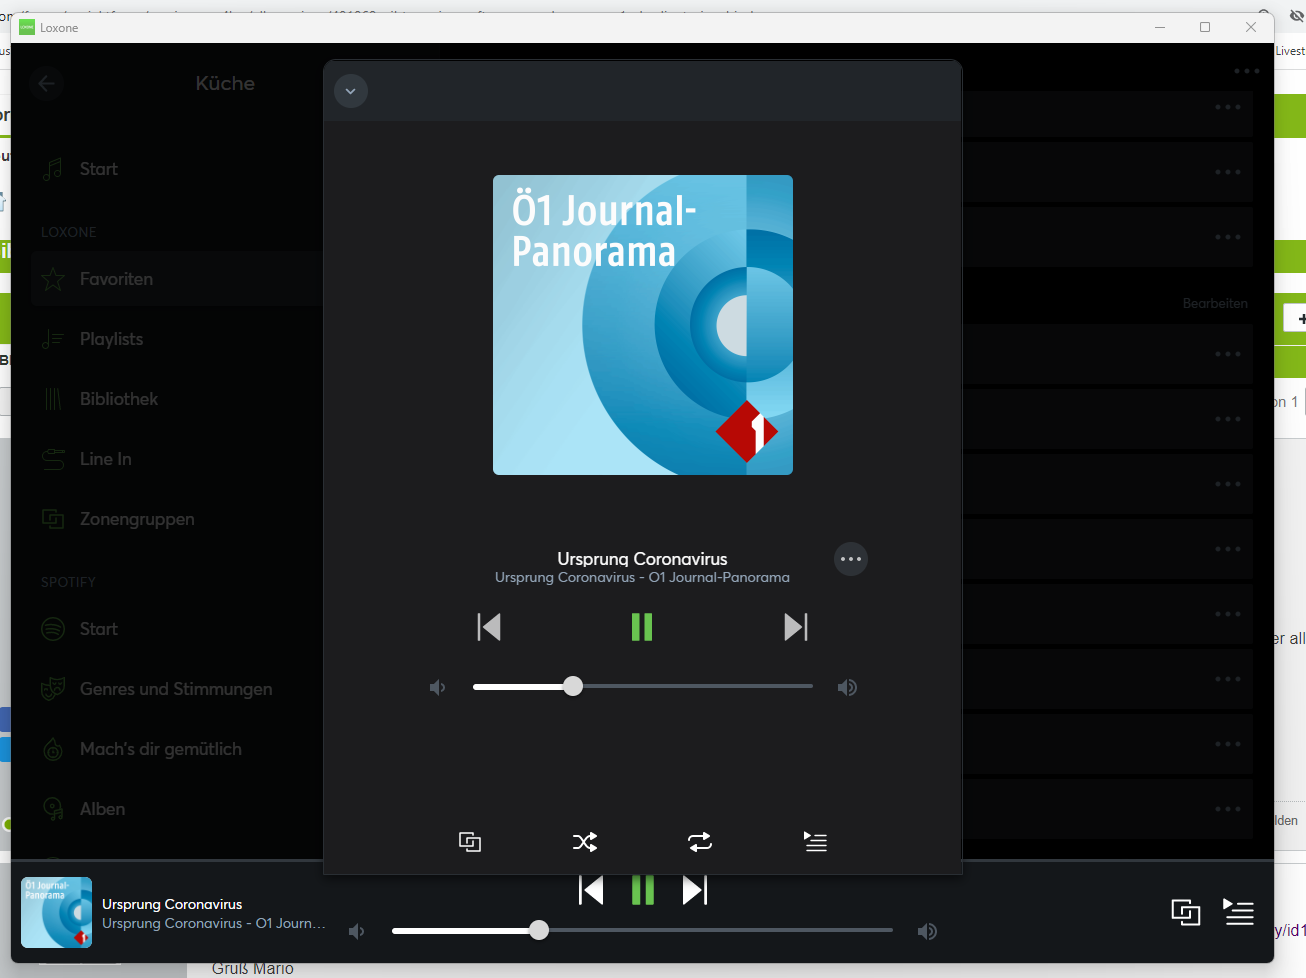The height and width of the screenshot is (978, 1306).
Task: Skip to previous track in expanded player
Action: point(489,627)
